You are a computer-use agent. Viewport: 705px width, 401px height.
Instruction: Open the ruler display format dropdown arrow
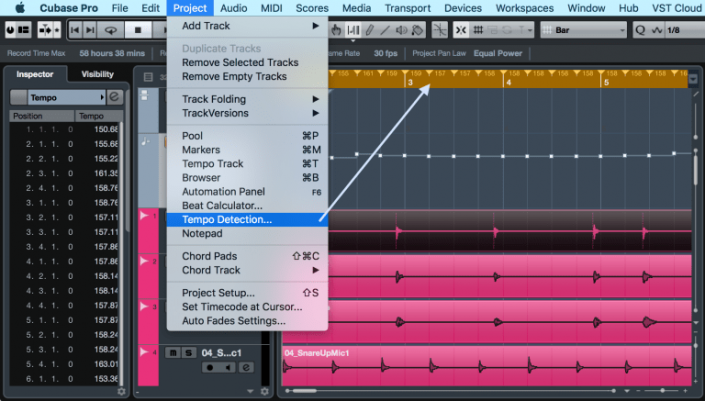pos(693,79)
